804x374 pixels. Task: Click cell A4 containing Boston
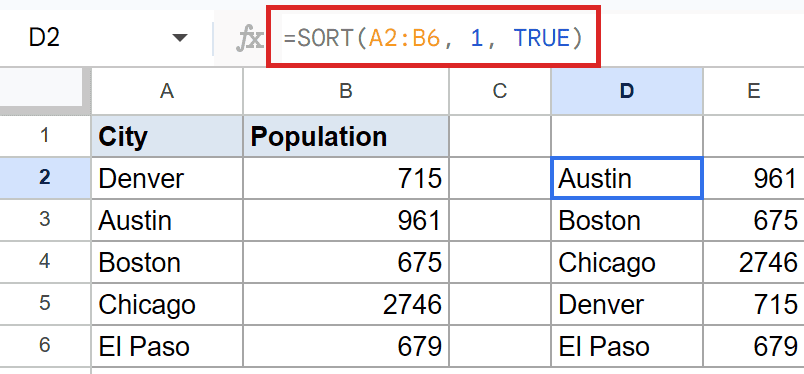167,262
